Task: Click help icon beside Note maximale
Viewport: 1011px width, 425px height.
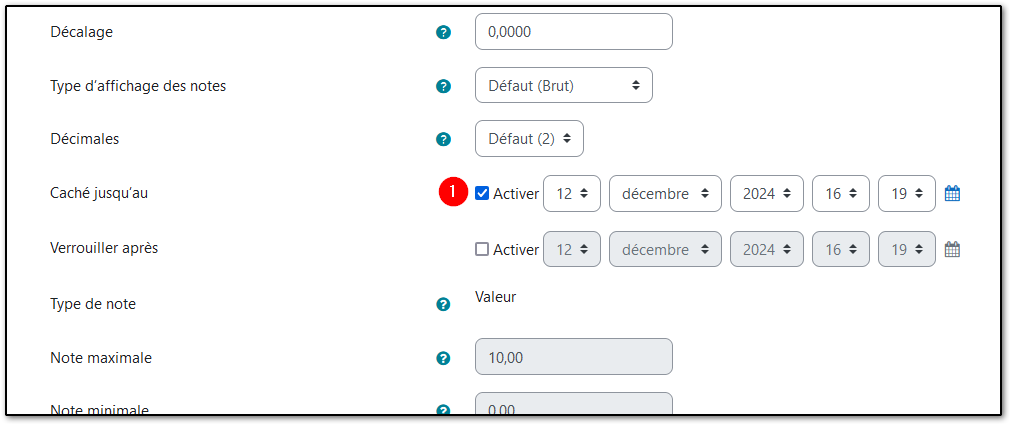Action: [444, 358]
